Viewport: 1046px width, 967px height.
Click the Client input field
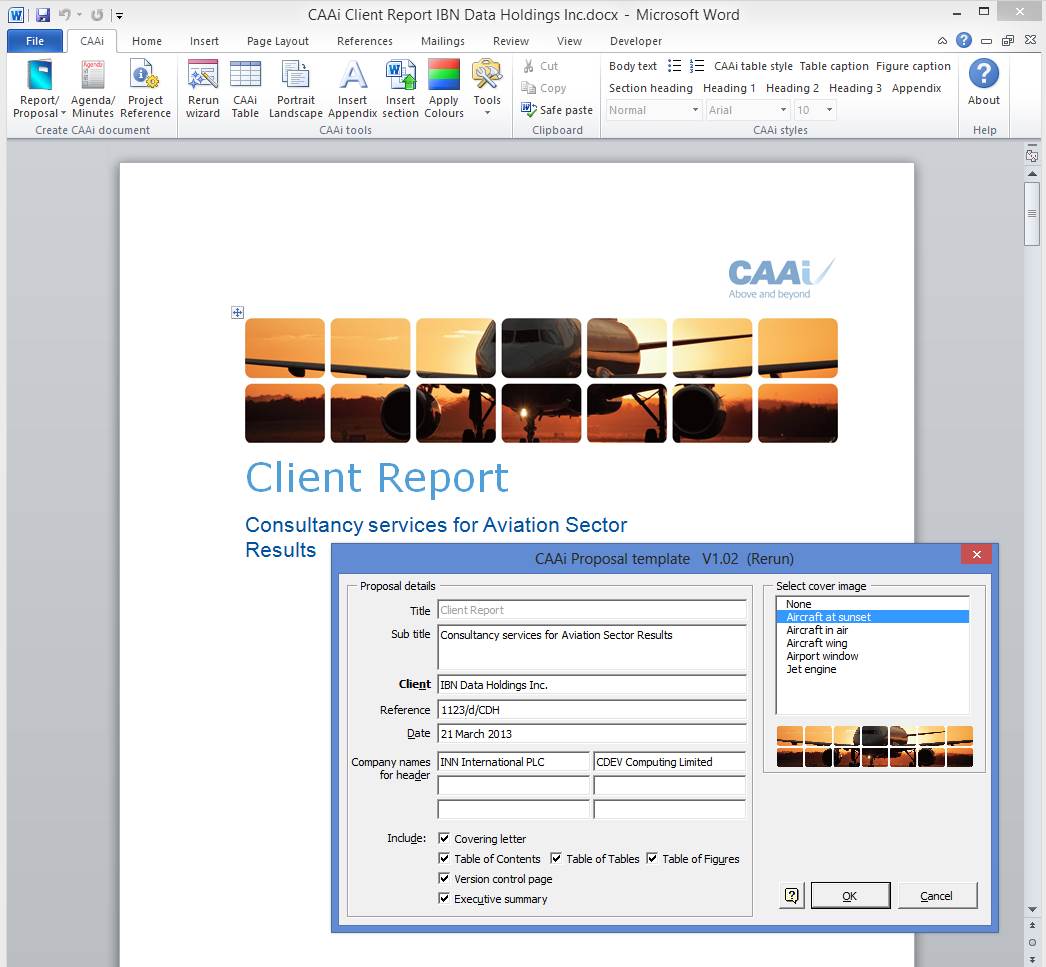coord(592,685)
